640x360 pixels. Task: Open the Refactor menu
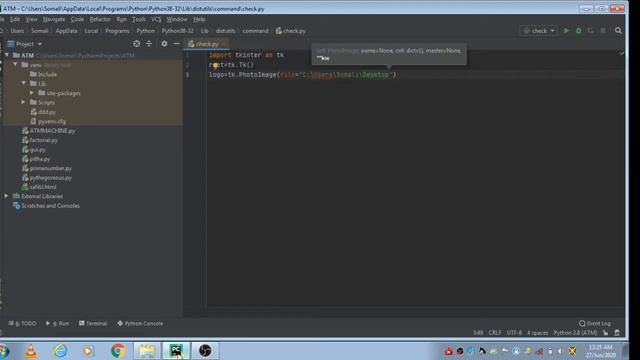tap(100, 19)
